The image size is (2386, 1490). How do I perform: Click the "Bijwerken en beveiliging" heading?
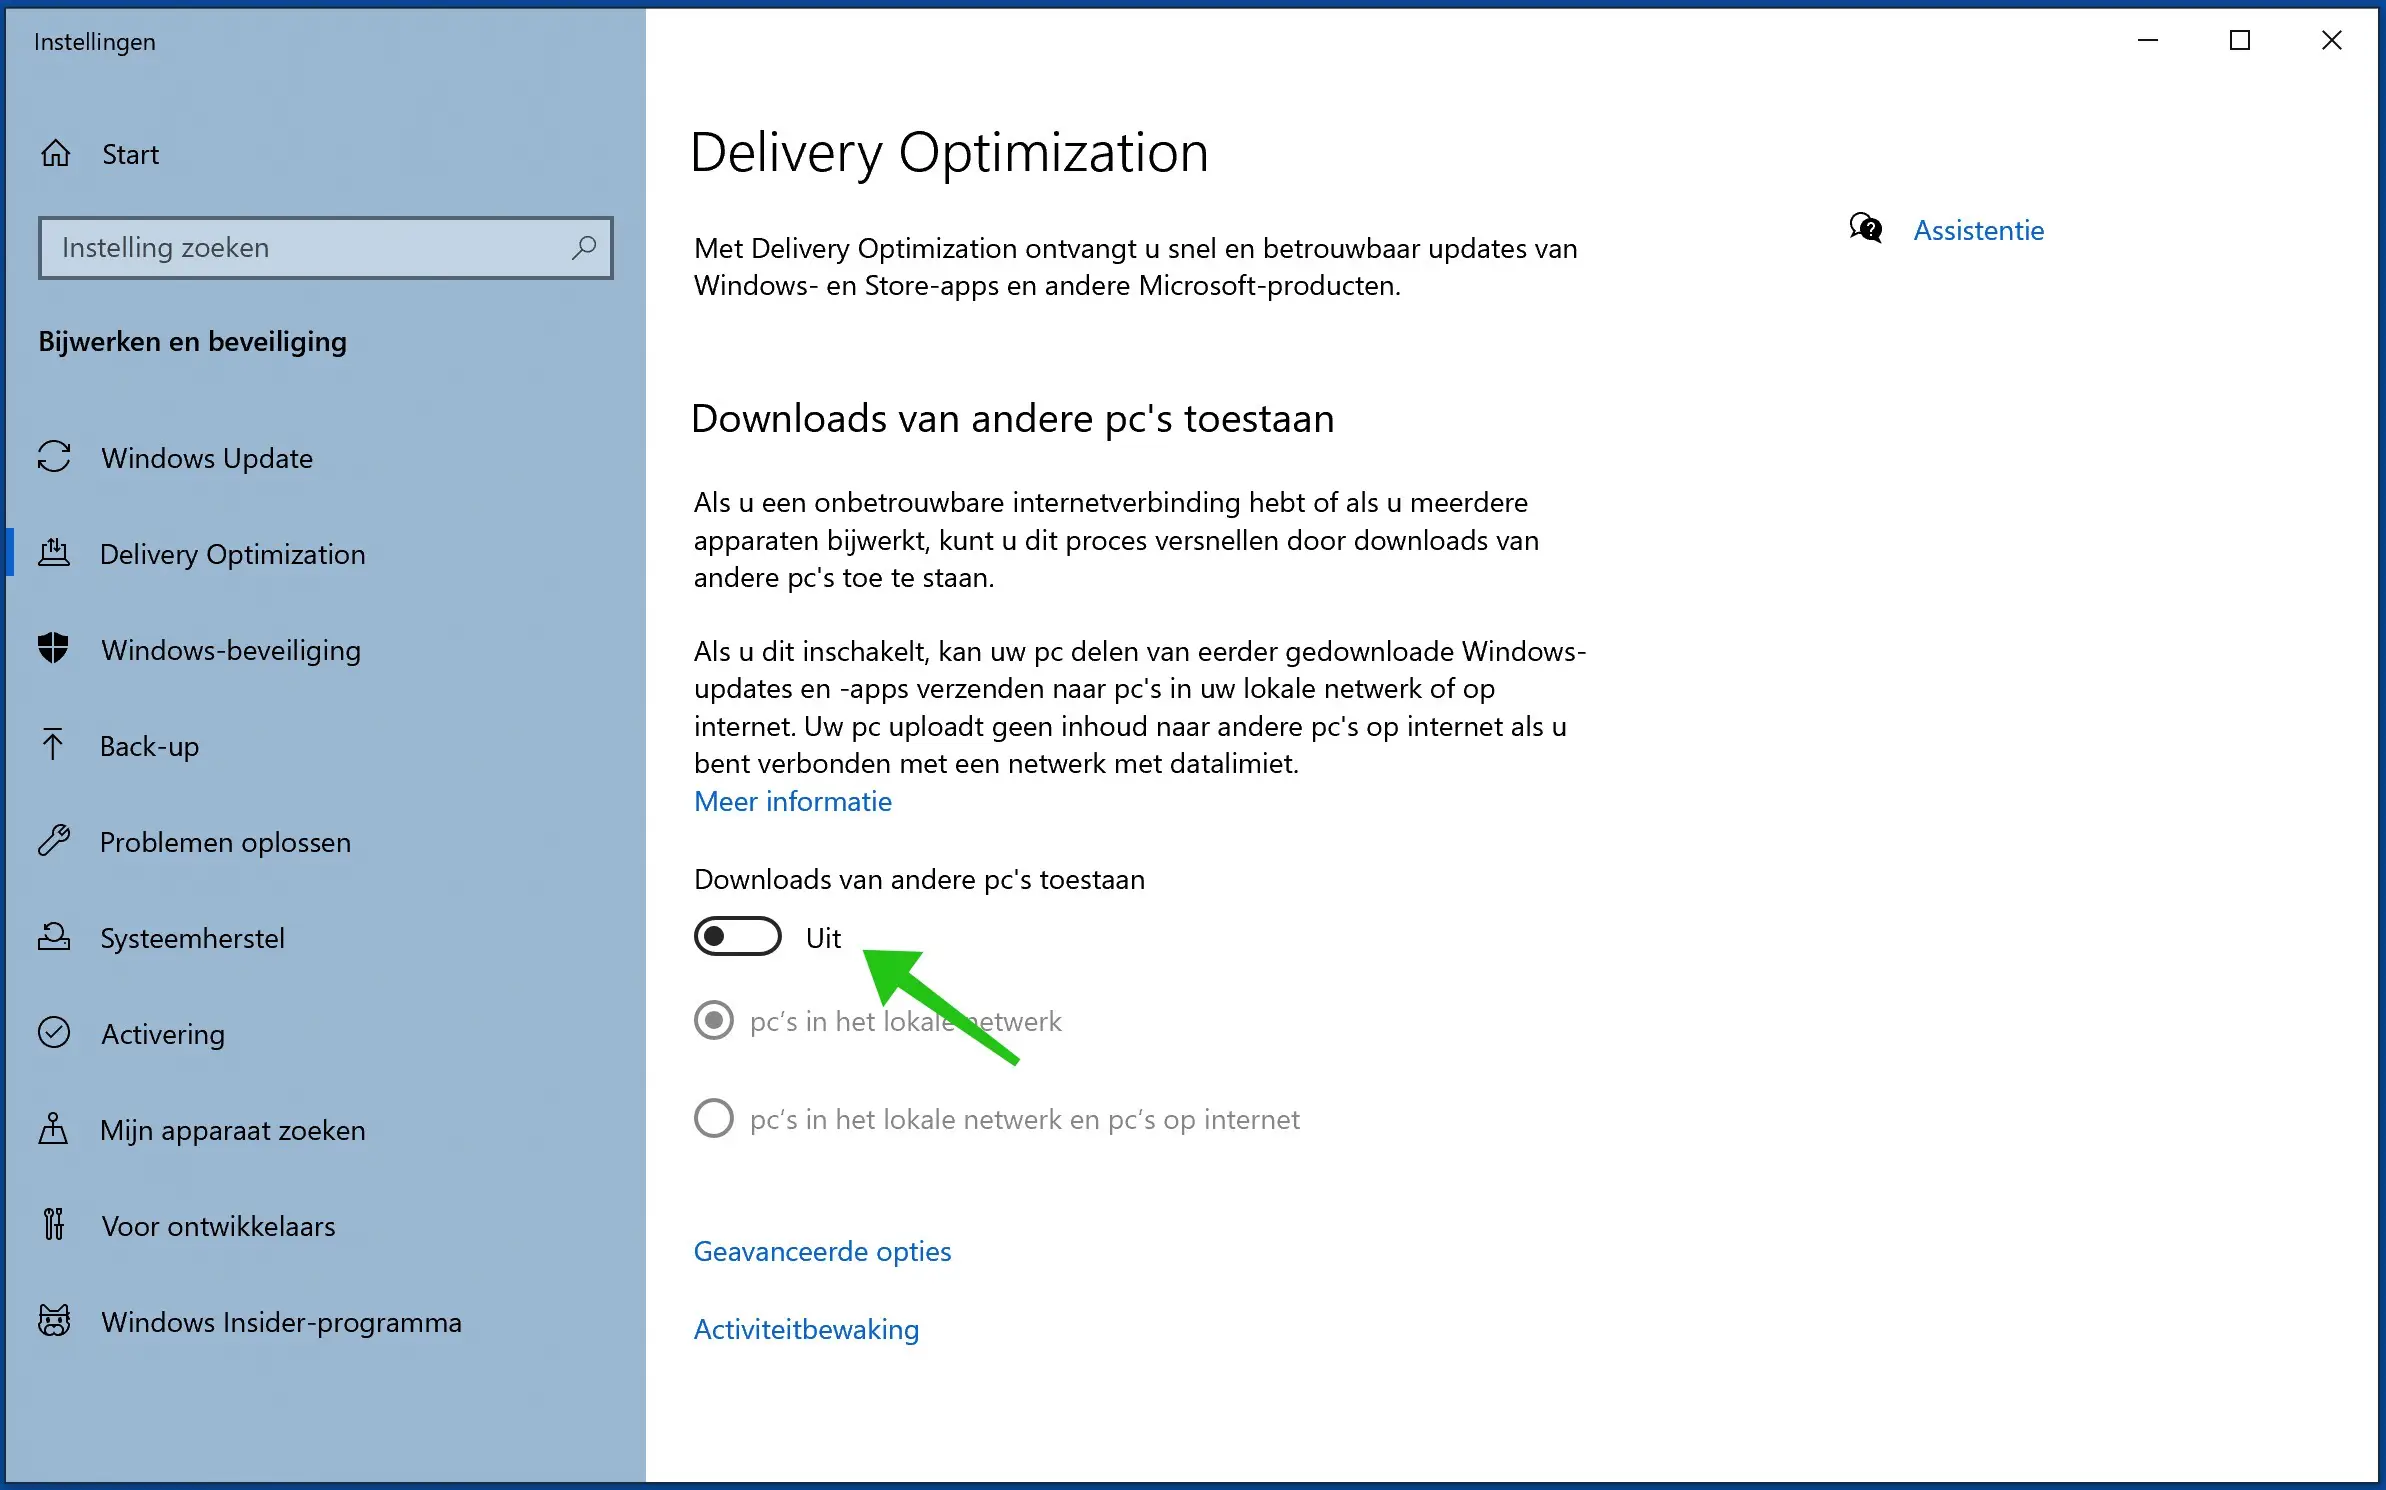(193, 341)
